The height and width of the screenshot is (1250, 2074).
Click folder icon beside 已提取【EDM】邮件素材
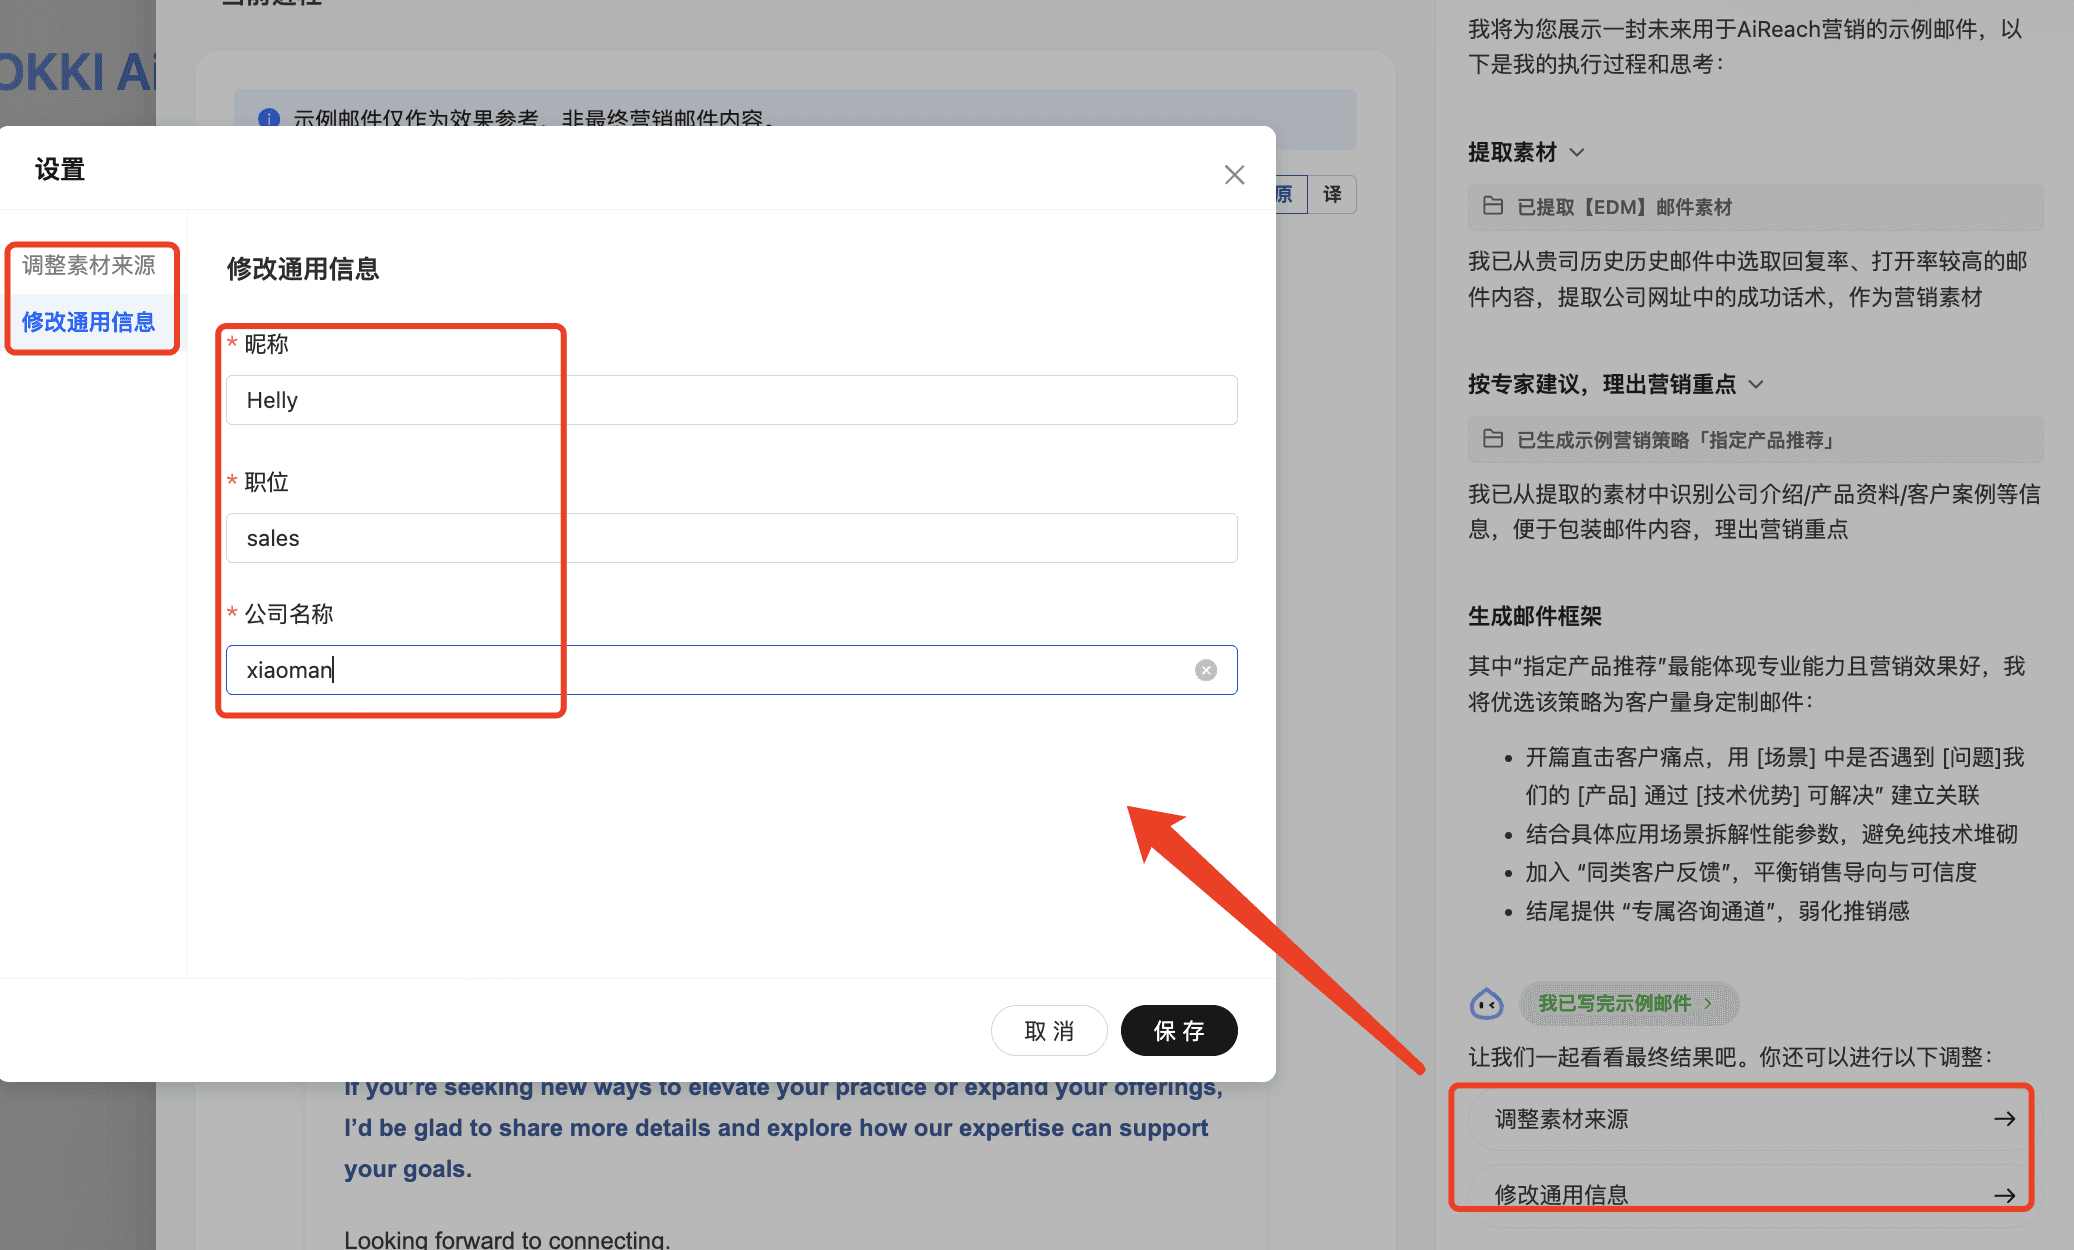1493,206
